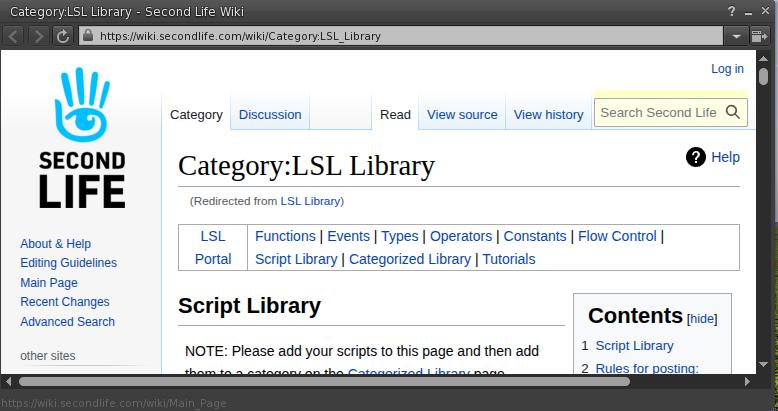Image resolution: width=778 pixels, height=411 pixels.
Task: Click the Log in link
Action: tap(727, 69)
